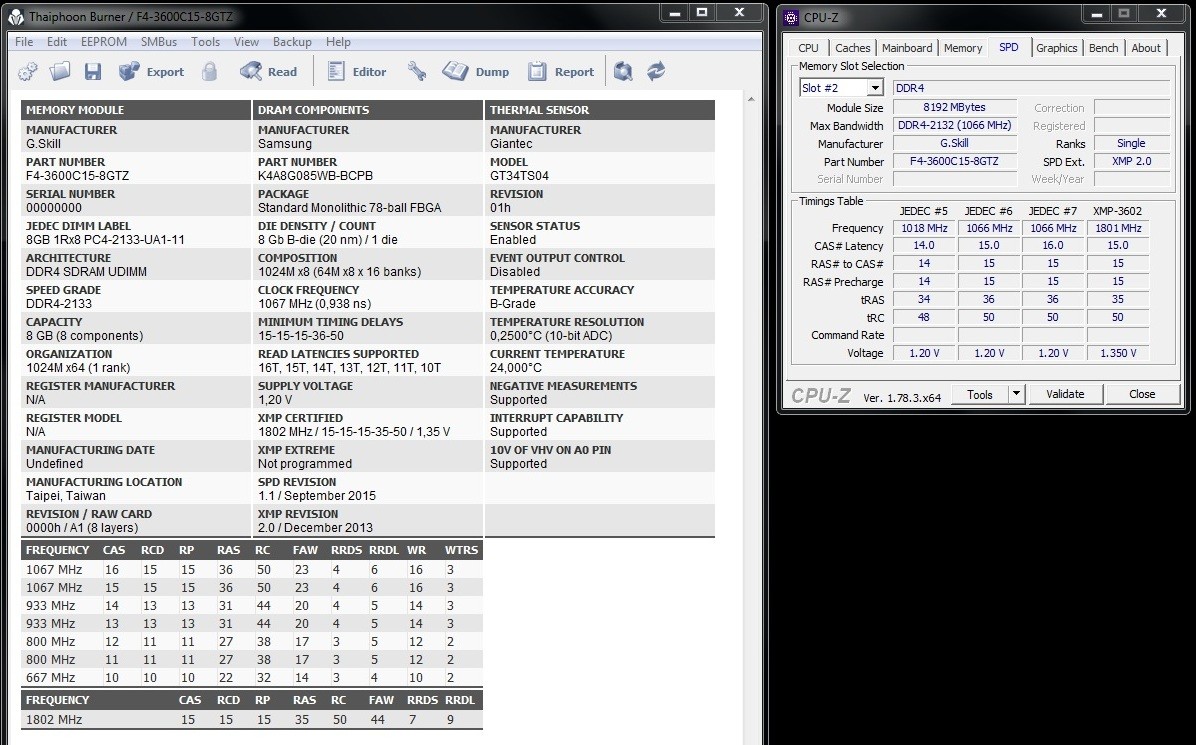
Task: Click the GT34TS04 thermal sensor model text
Action: [519, 175]
